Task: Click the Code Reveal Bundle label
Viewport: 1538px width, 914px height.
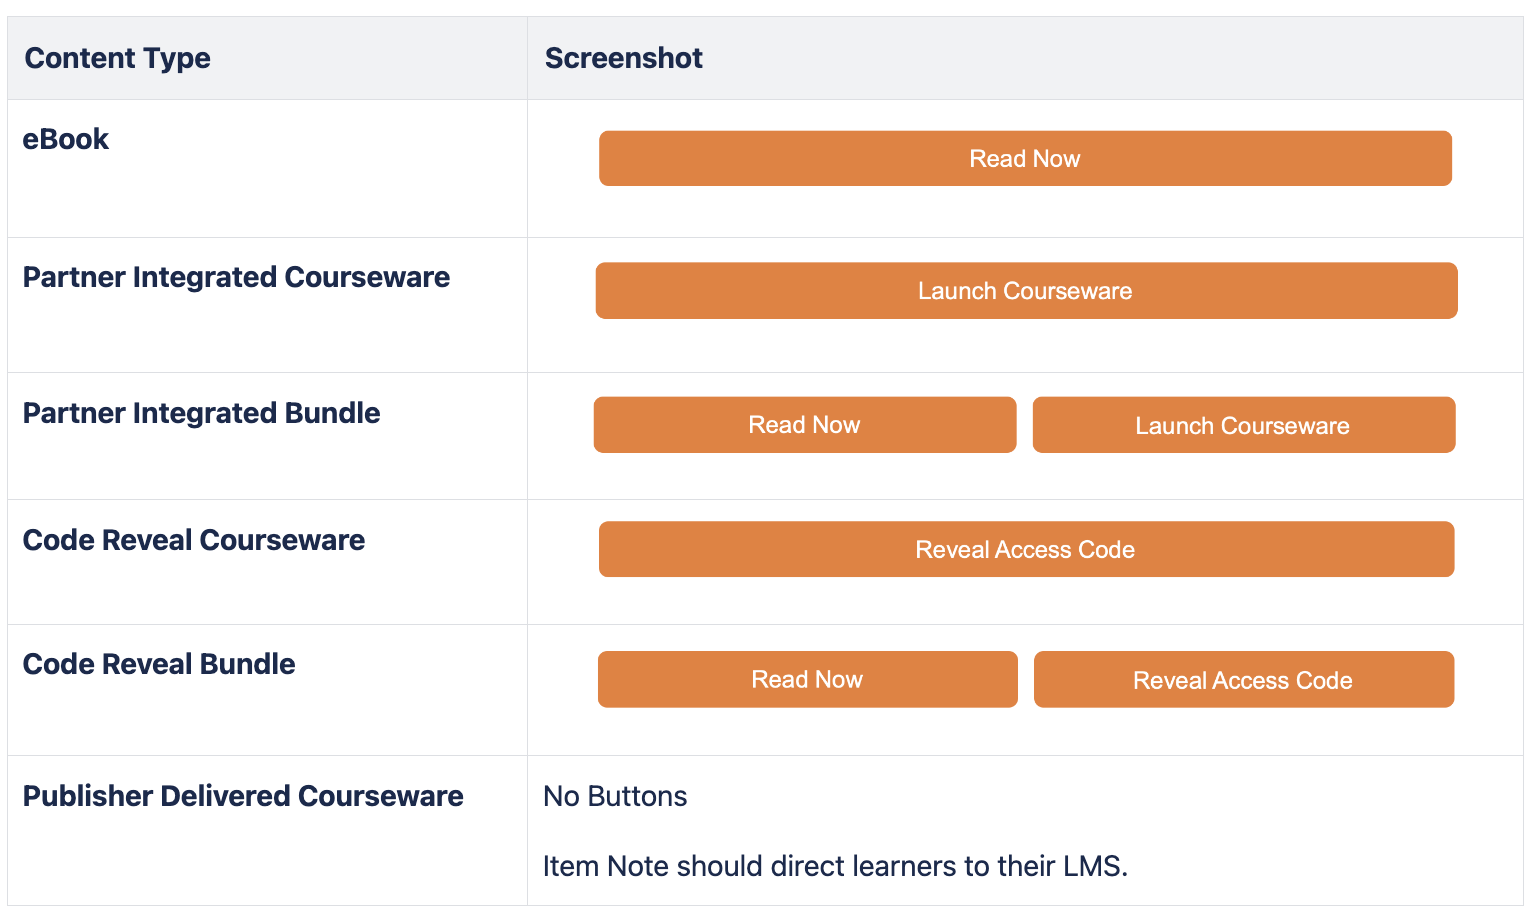Action: point(159,664)
